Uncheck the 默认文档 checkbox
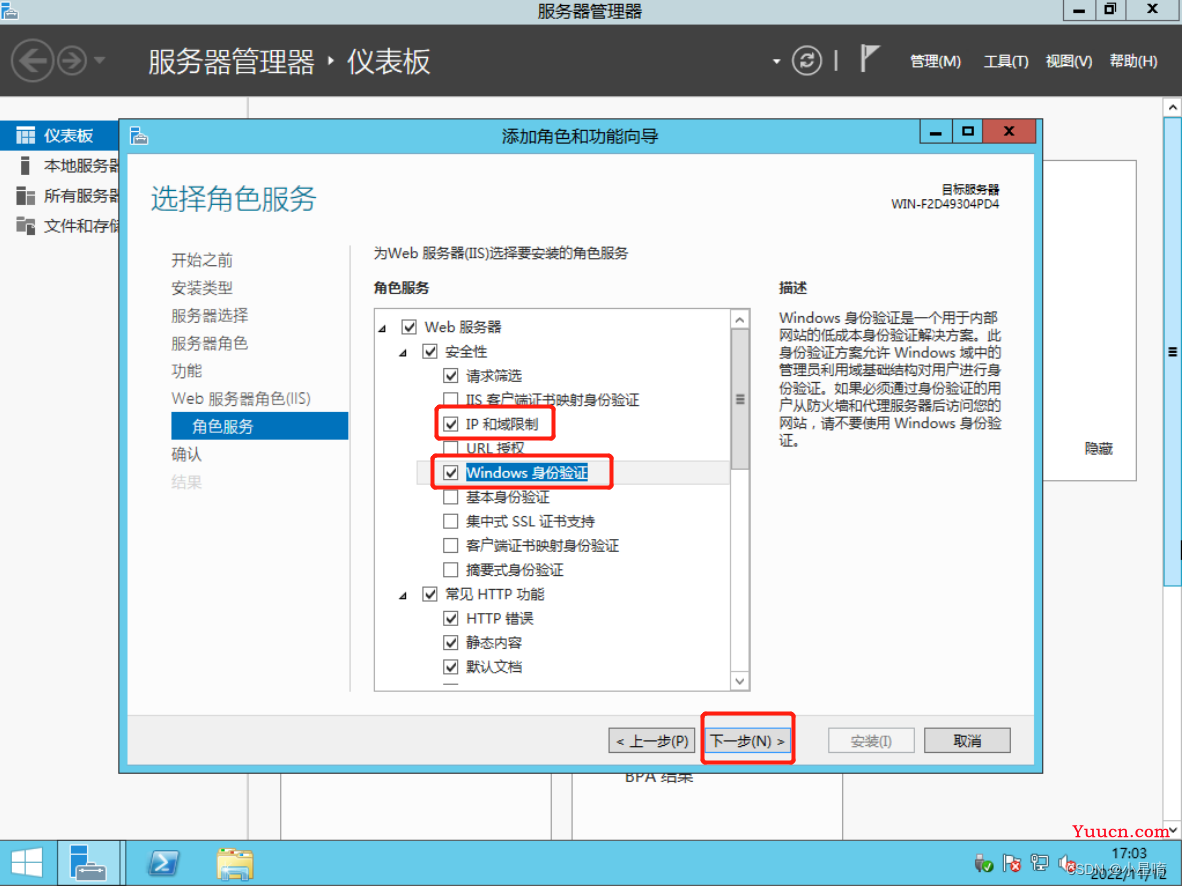 tap(451, 667)
